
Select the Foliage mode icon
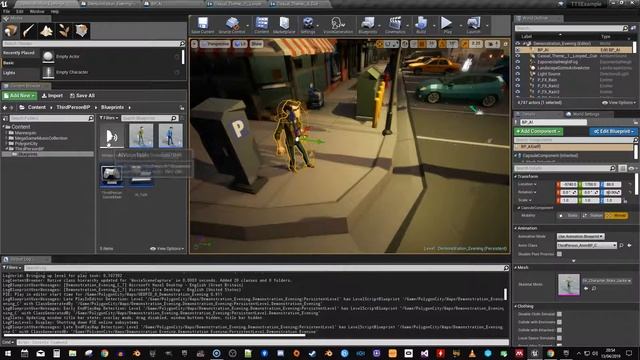click(64, 31)
